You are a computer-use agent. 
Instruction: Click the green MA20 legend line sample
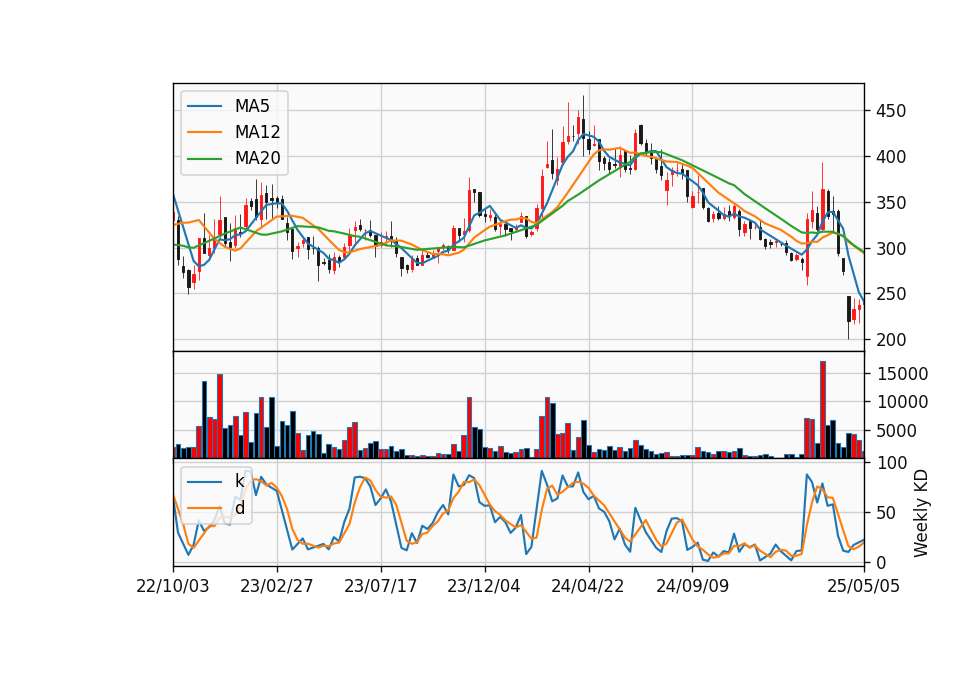tap(204, 159)
